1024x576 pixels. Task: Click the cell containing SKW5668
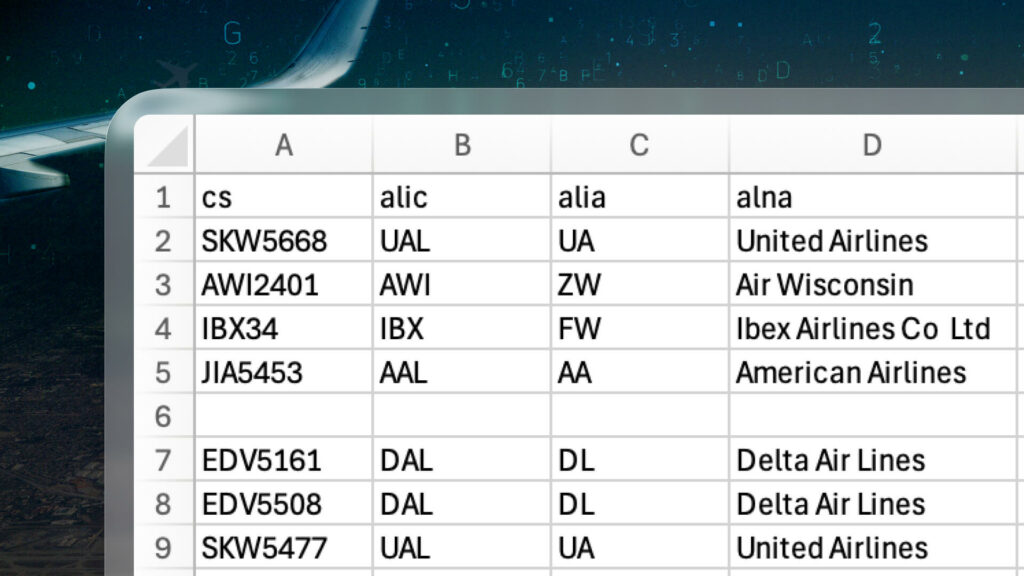tap(283, 241)
